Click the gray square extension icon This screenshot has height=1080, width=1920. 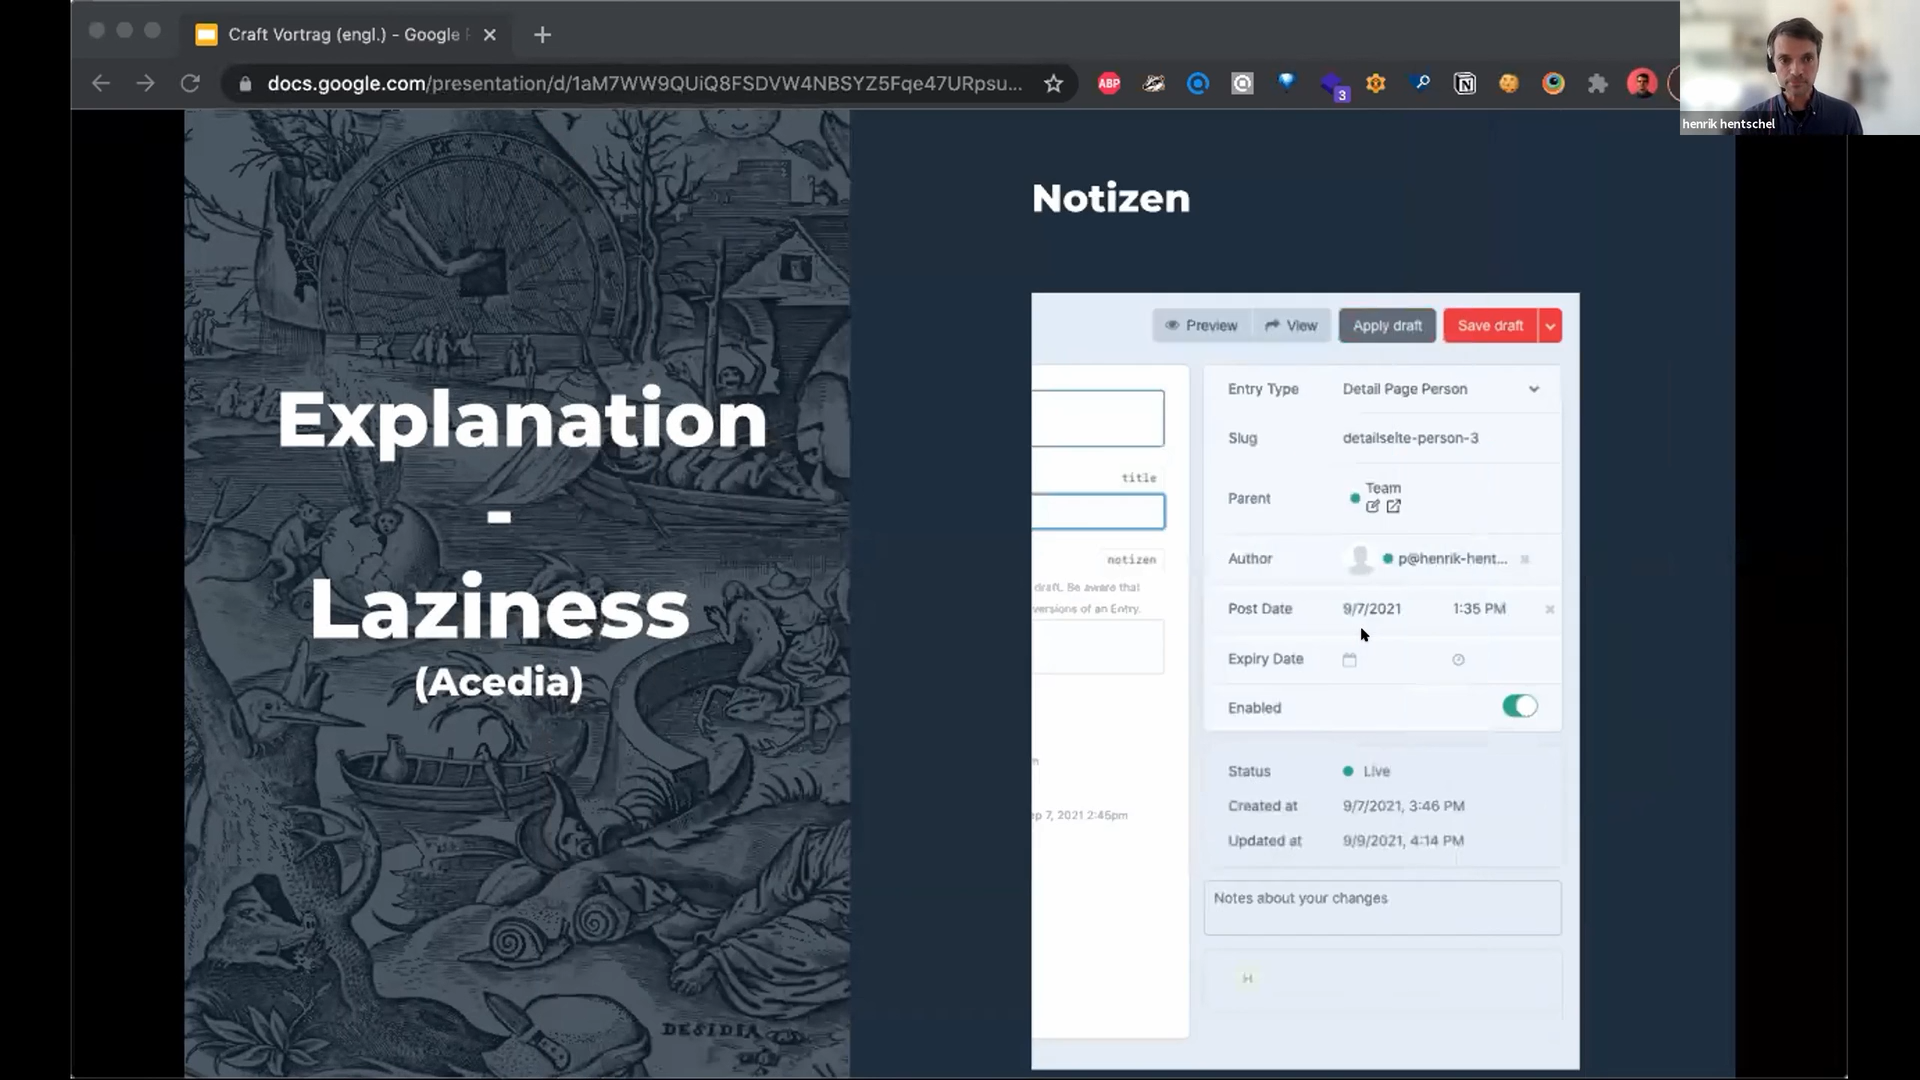1242,84
